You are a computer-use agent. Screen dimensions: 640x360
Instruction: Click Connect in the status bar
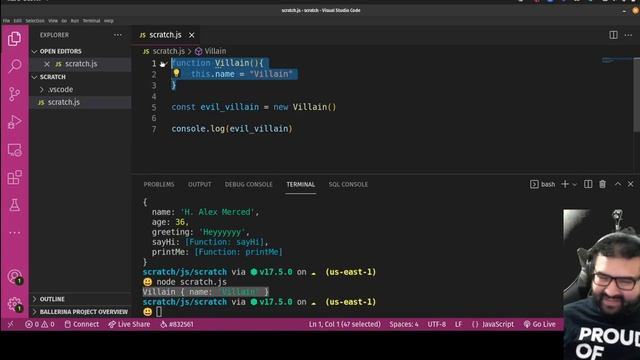[82, 324]
